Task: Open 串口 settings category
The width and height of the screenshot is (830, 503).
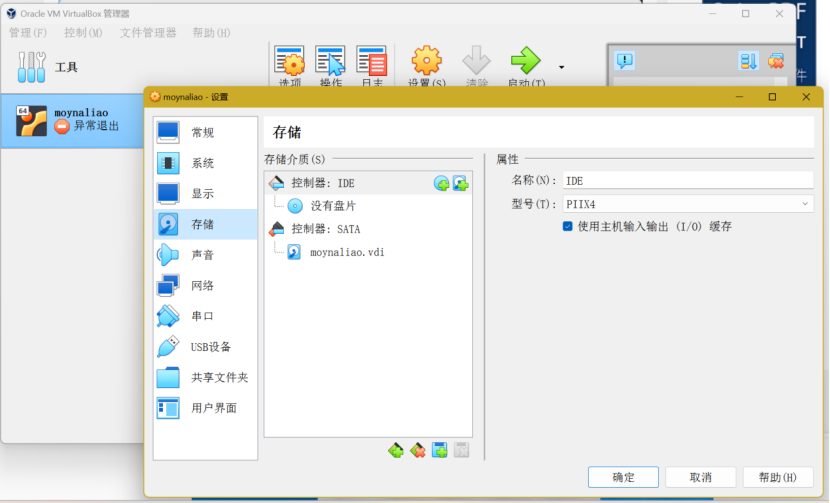Action: 205,316
